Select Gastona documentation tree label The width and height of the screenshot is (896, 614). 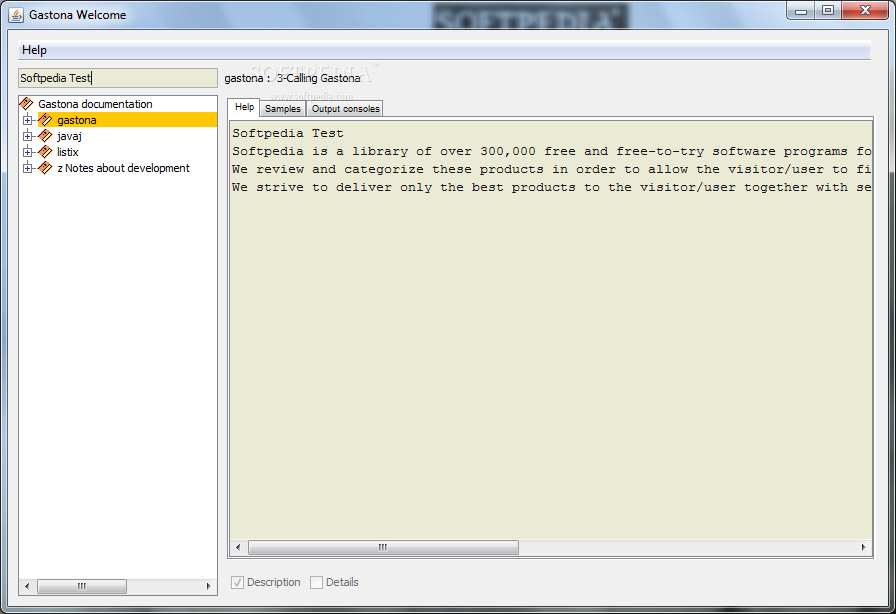(x=95, y=104)
